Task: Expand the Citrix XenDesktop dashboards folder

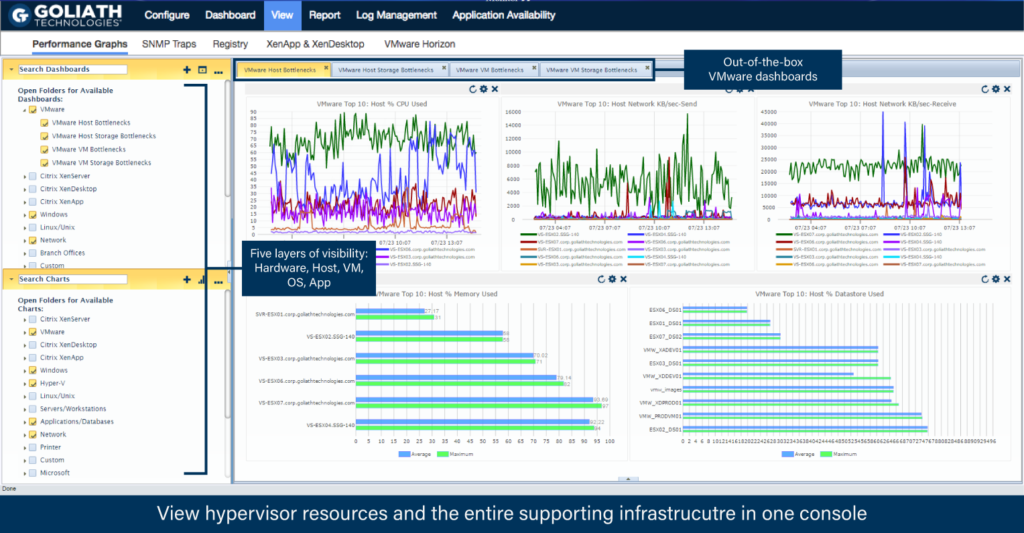Action: point(24,188)
